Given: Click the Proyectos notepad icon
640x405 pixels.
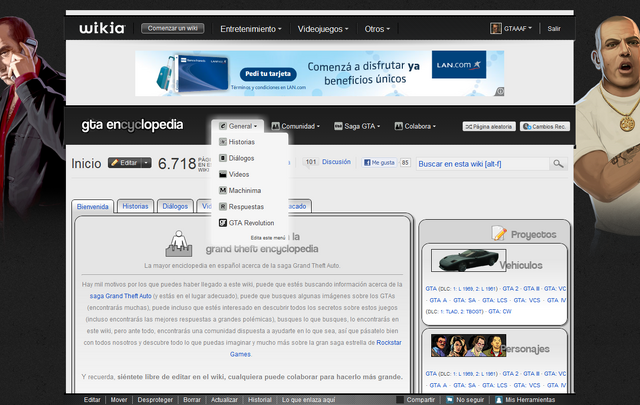Looking at the screenshot, I should (499, 233).
